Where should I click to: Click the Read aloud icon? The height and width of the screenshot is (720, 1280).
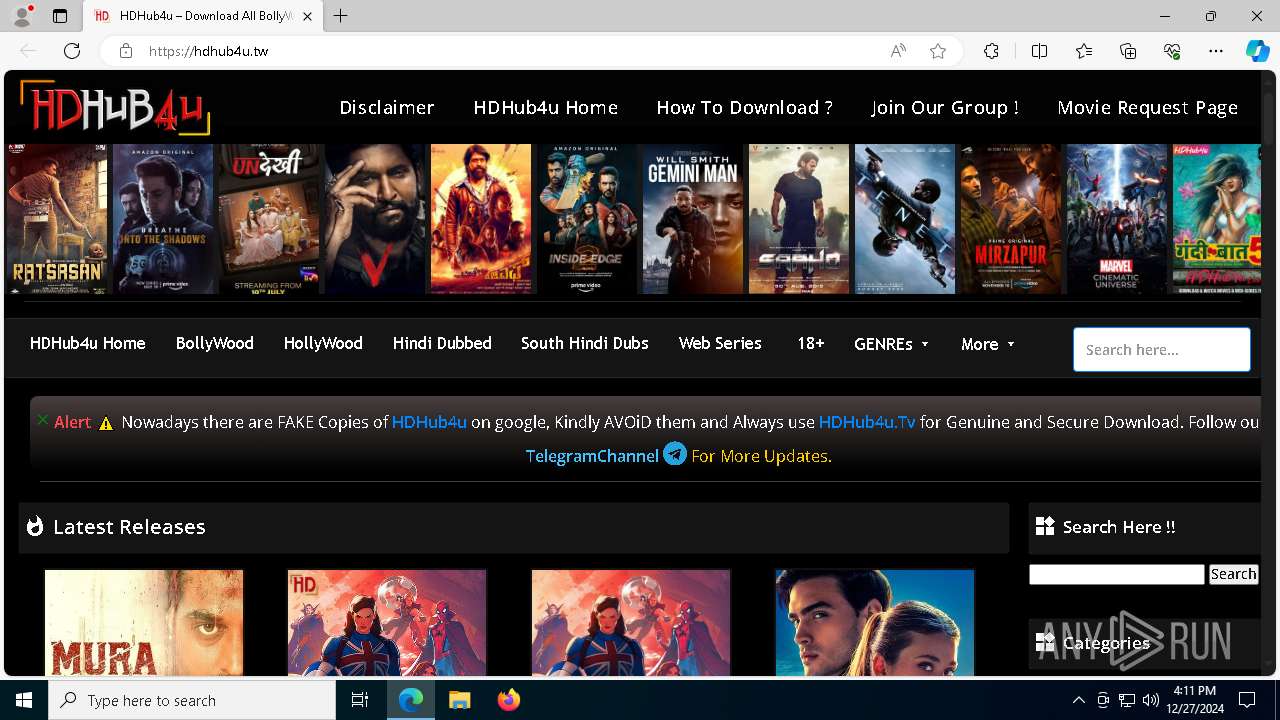click(898, 51)
